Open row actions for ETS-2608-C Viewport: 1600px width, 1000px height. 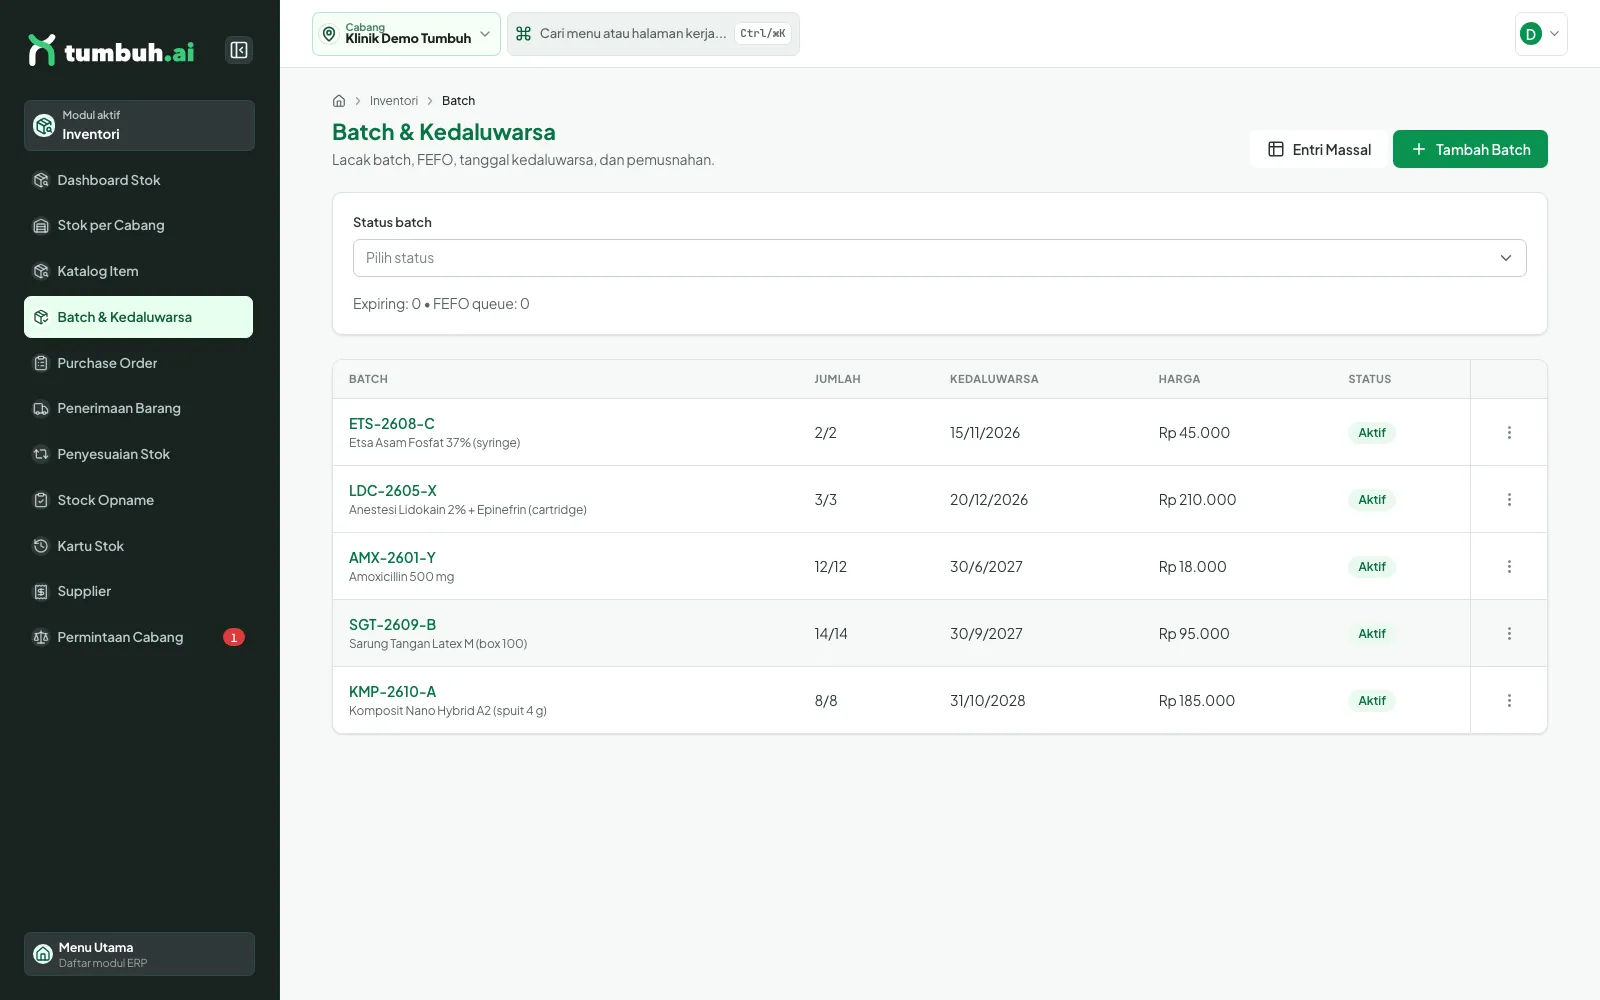pyautogui.click(x=1509, y=433)
